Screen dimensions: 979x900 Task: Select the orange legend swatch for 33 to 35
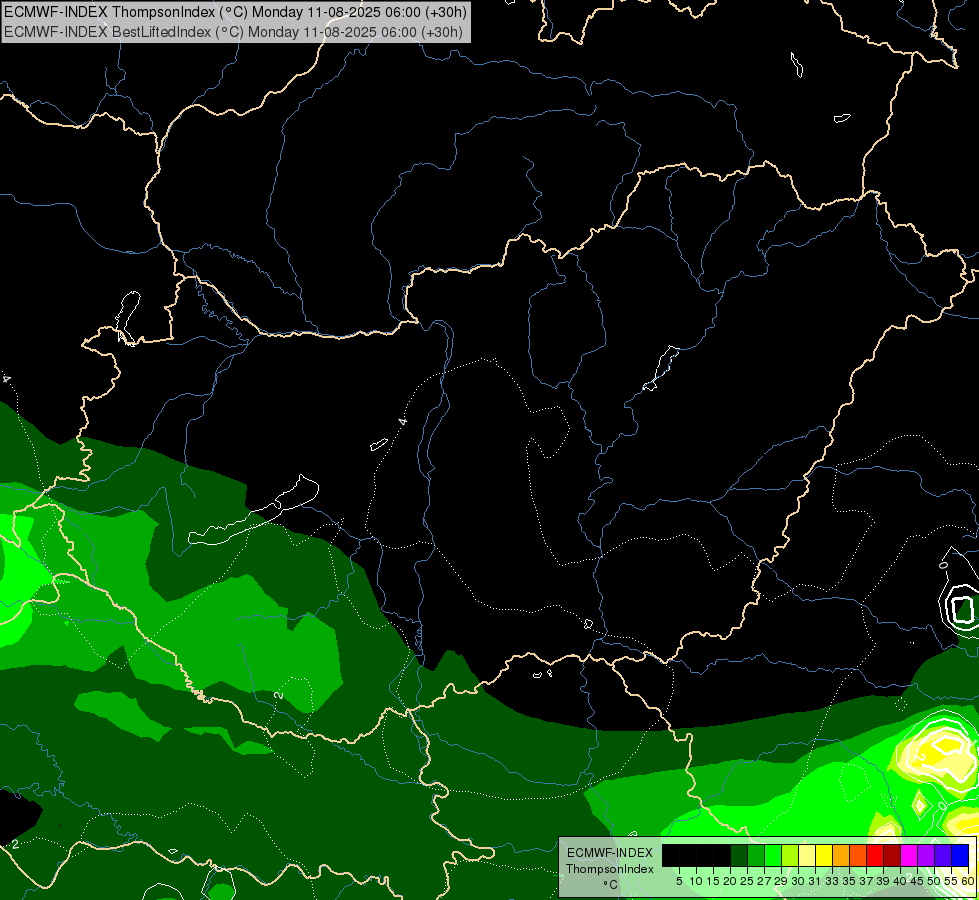pyautogui.click(x=841, y=855)
